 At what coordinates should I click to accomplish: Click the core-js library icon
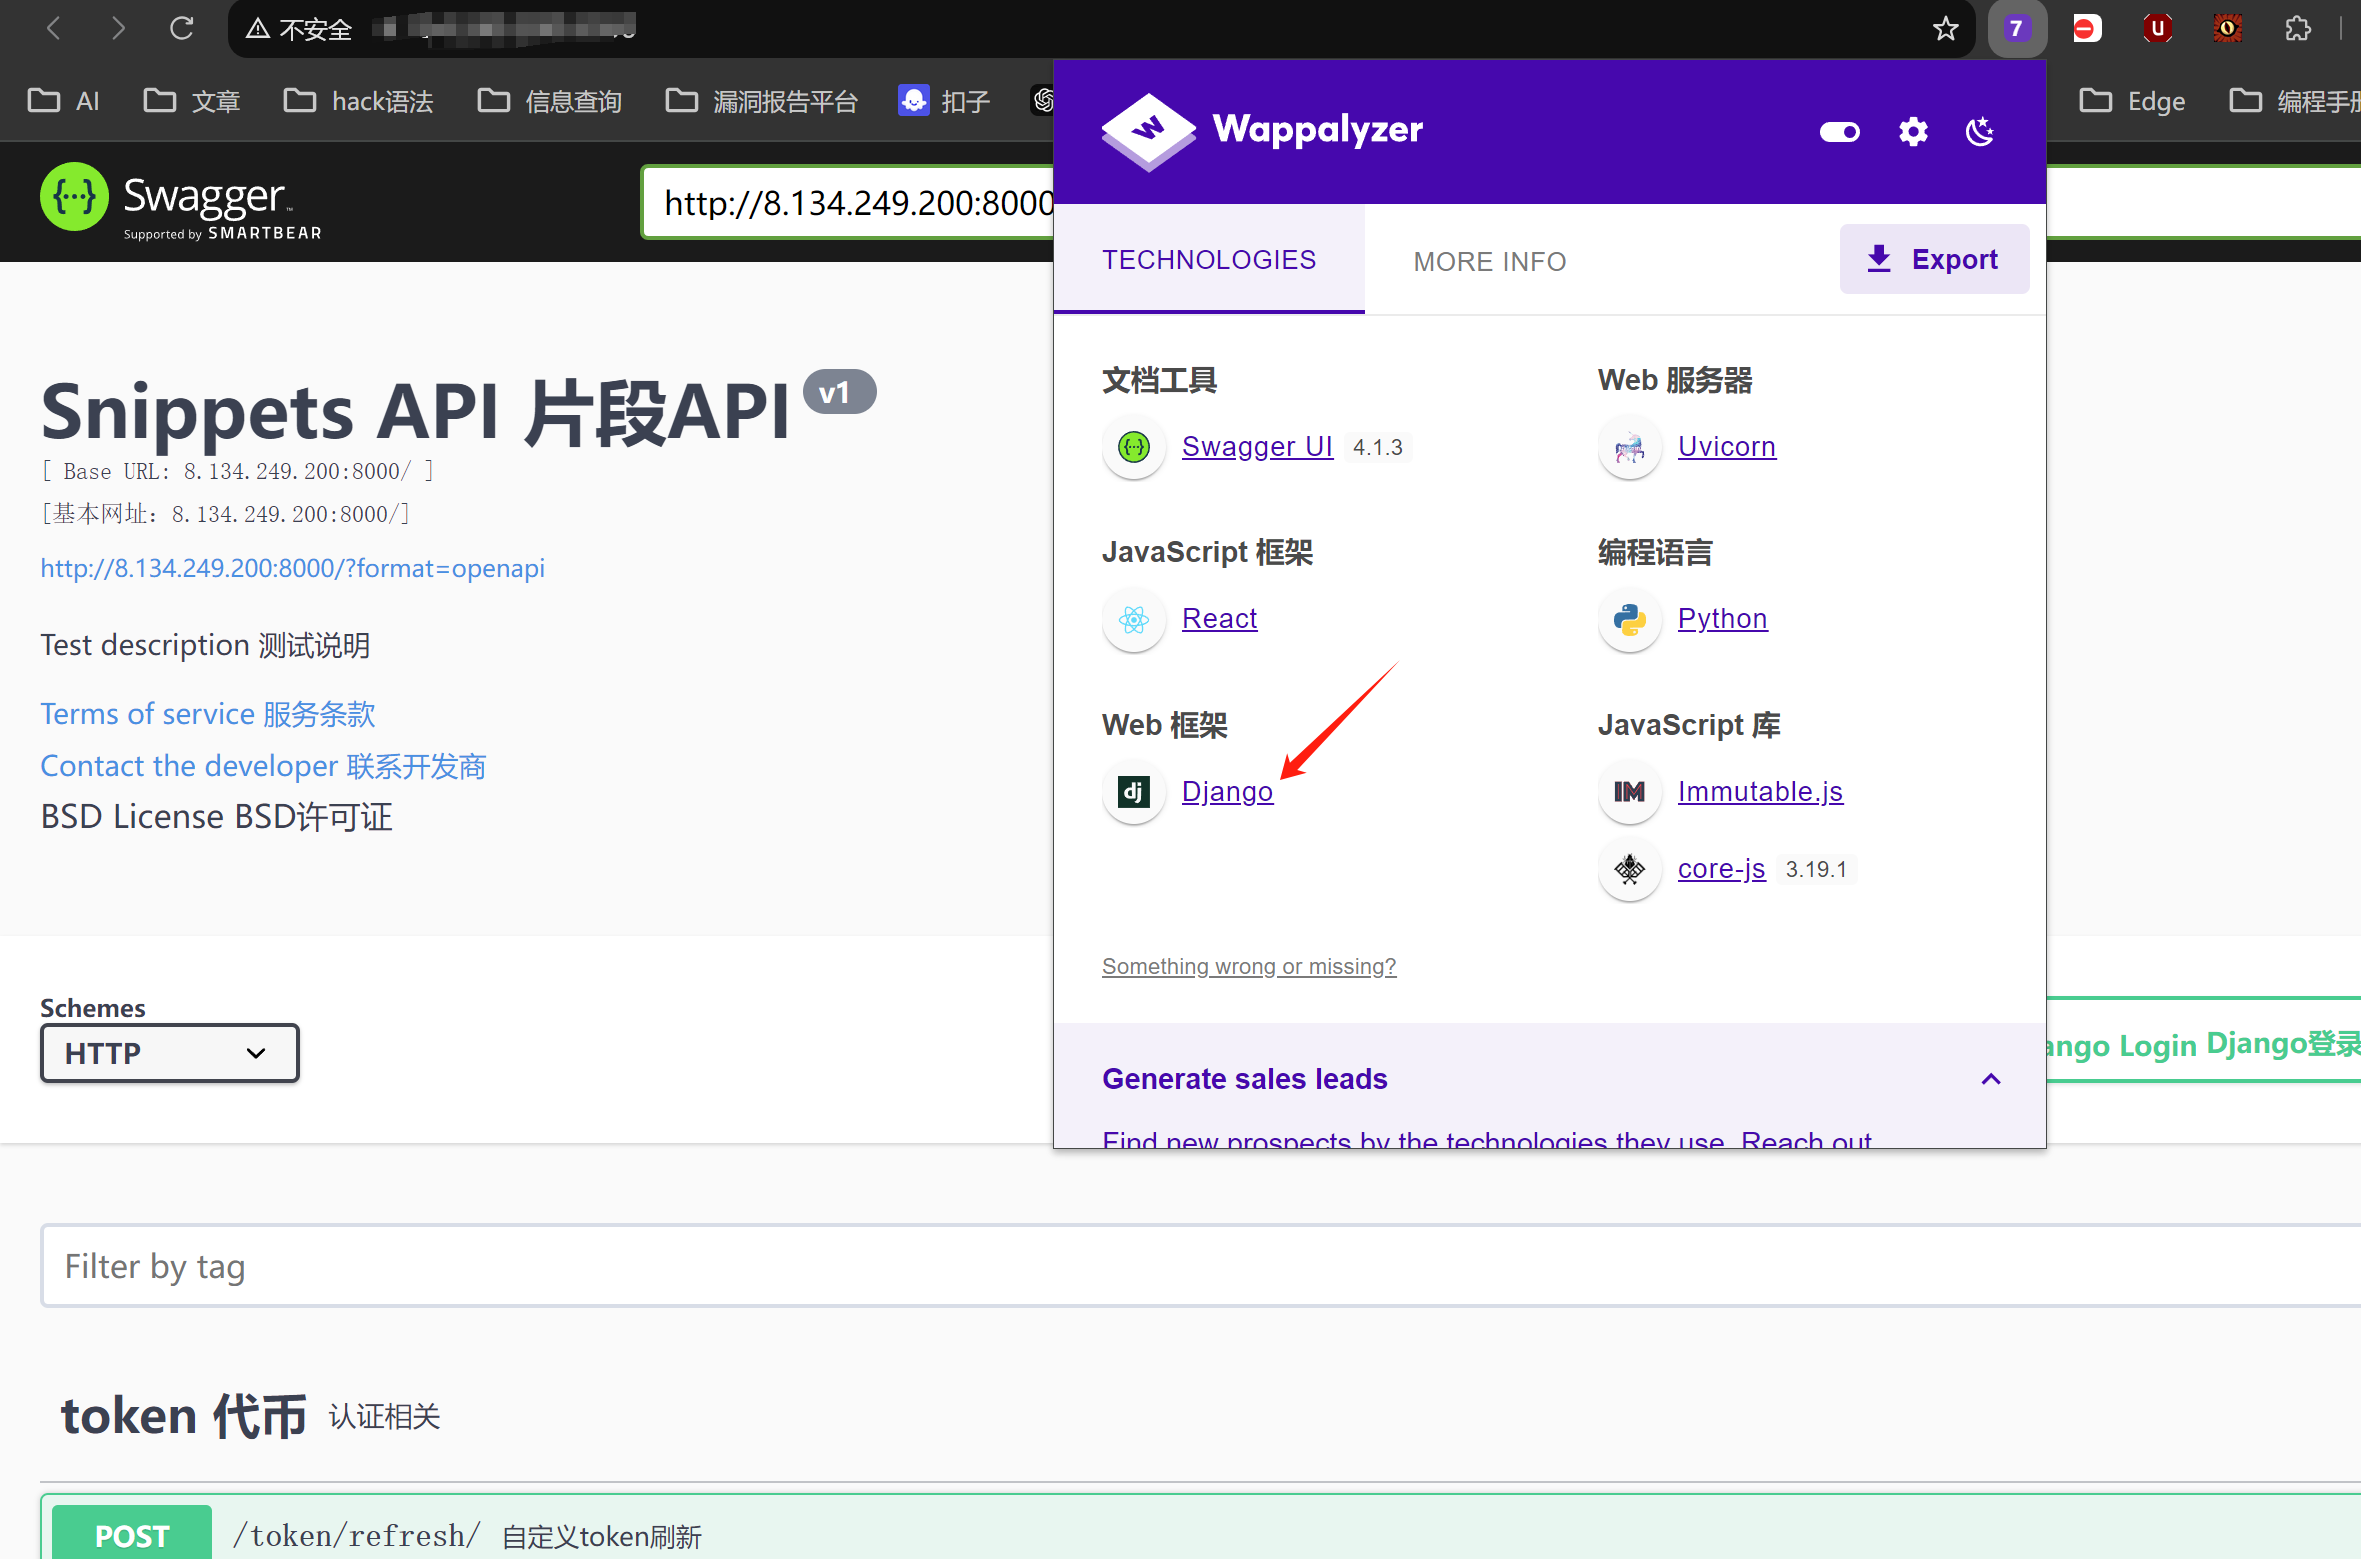1629,869
